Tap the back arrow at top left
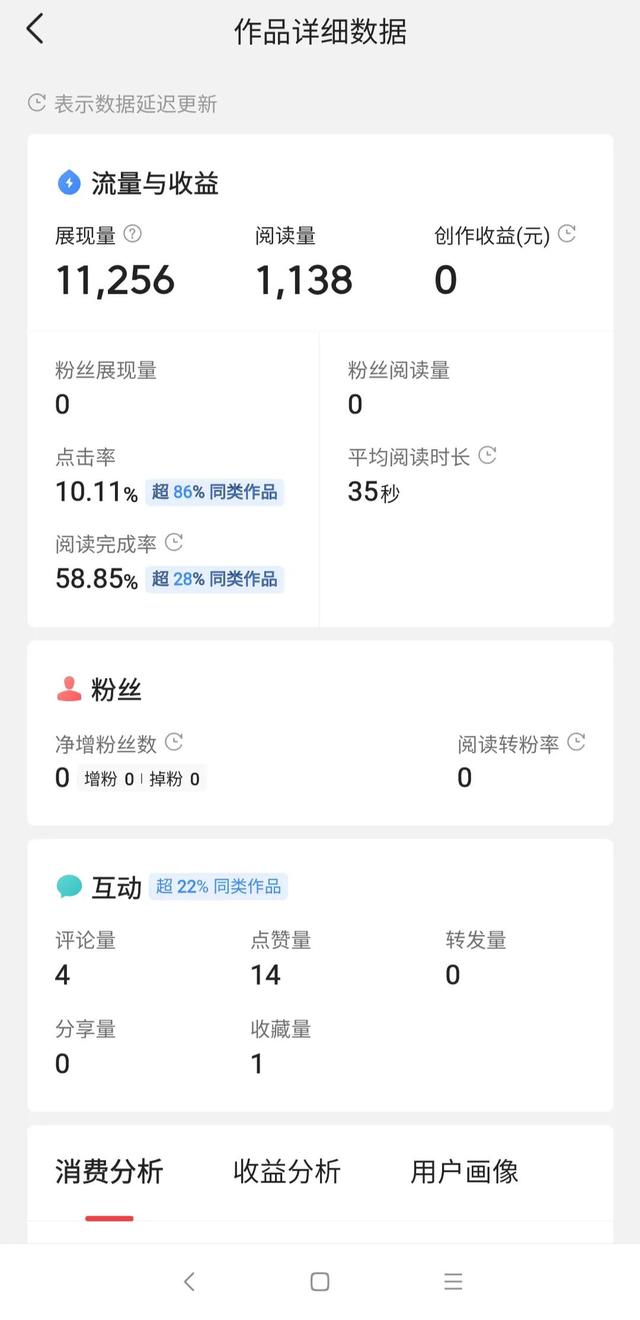The height and width of the screenshot is (1320, 640). [x=35, y=29]
